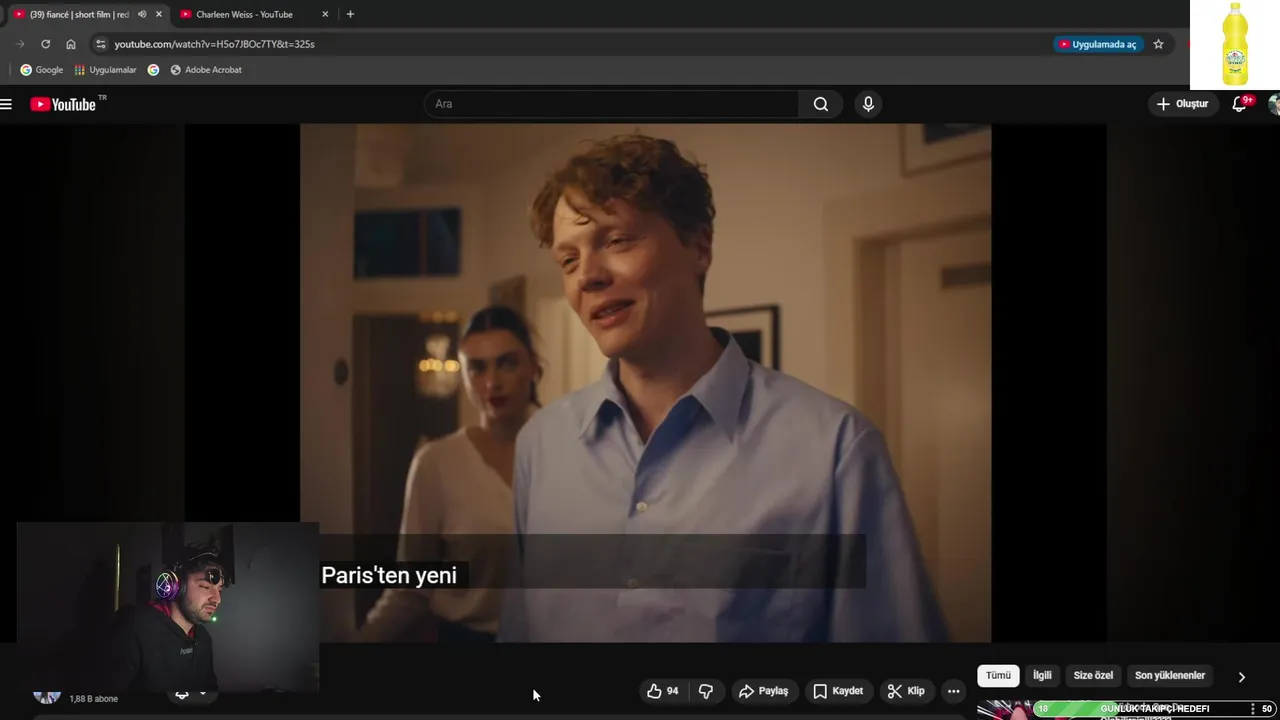Select the İlgili filter chip
The width and height of the screenshot is (1280, 720).
pyautogui.click(x=1042, y=676)
